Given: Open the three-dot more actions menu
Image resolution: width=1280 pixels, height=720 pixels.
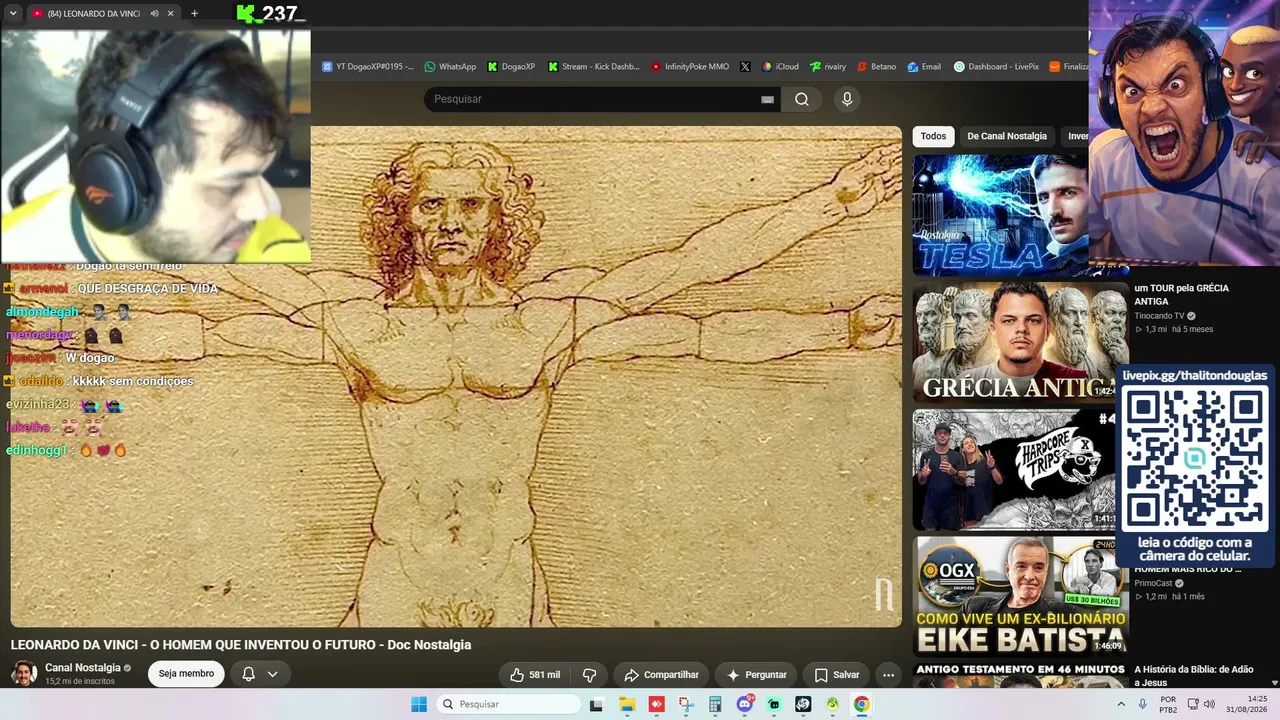Looking at the screenshot, I should [x=888, y=675].
